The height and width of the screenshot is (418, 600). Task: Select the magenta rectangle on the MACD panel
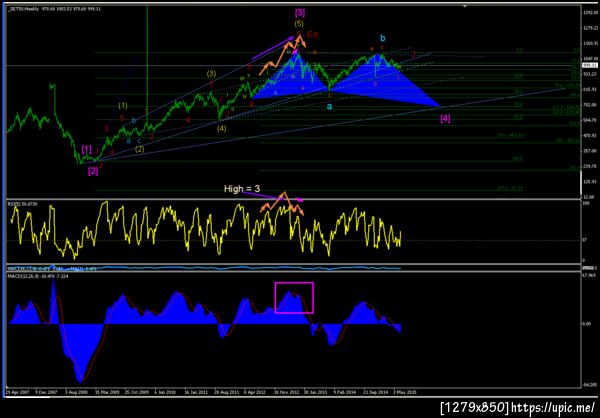[294, 298]
